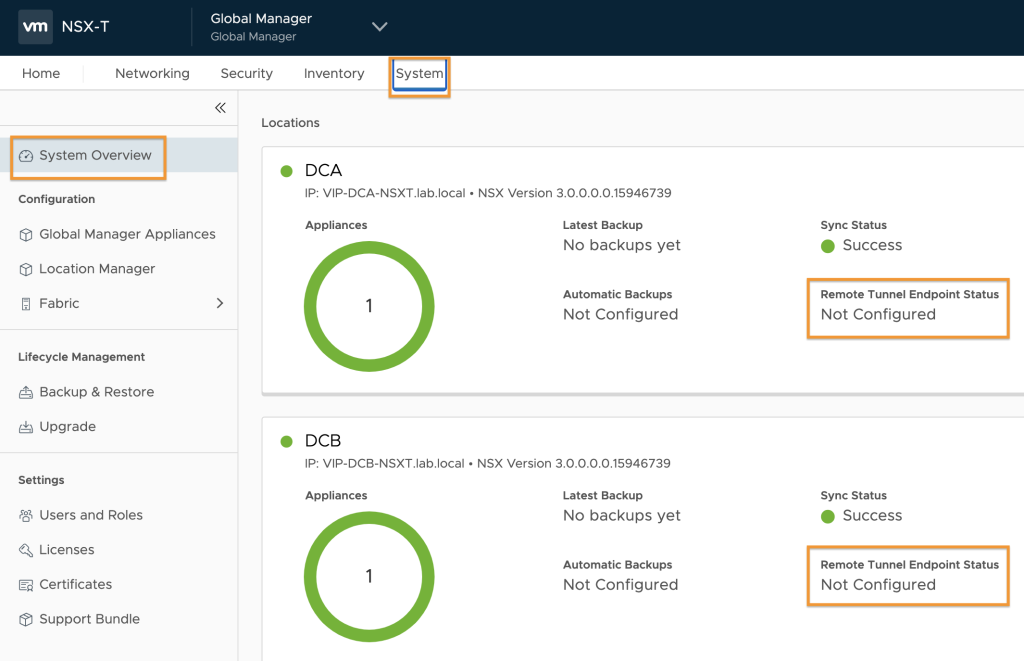Switch to the Security tab
This screenshot has height=661, width=1024.
[x=247, y=73]
